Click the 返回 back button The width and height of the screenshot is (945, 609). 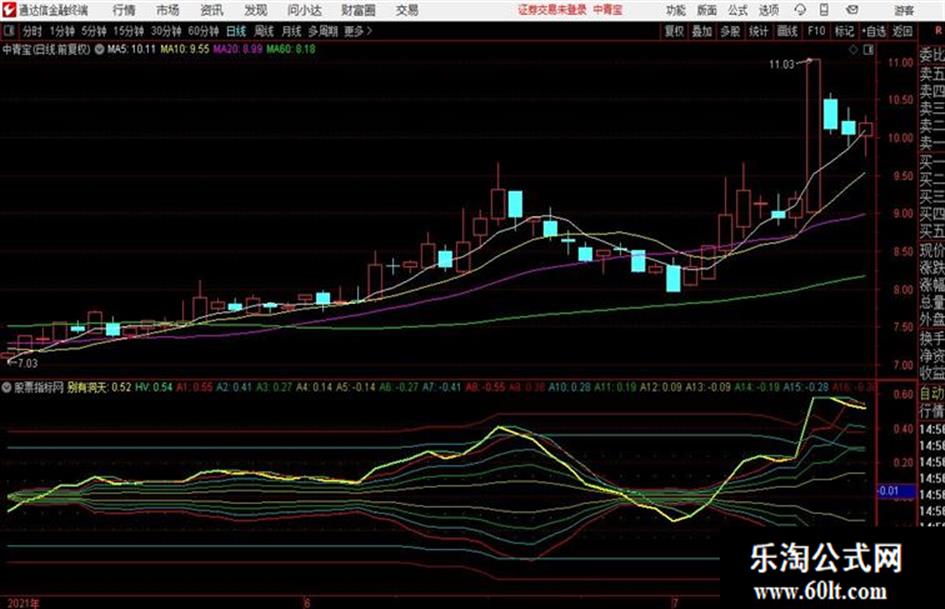coord(903,31)
